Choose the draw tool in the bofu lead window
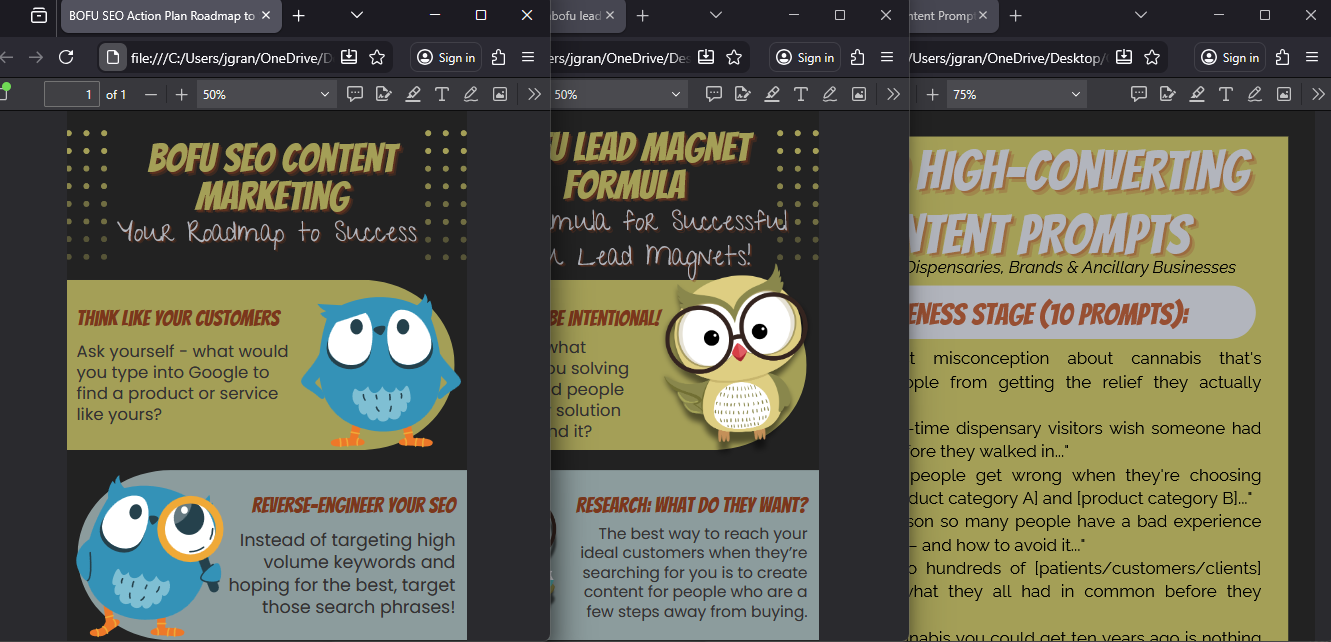Viewport: 1331px width, 642px height. point(829,94)
